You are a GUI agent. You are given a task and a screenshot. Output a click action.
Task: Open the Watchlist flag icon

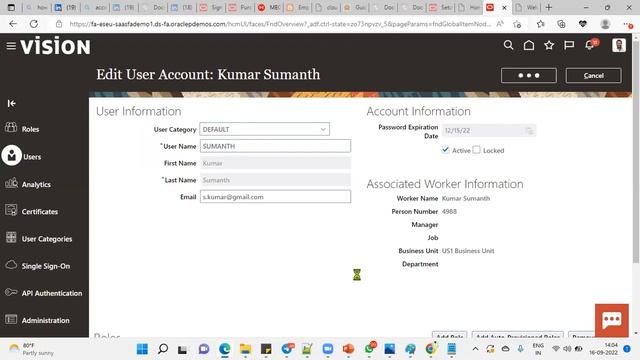[569, 45]
